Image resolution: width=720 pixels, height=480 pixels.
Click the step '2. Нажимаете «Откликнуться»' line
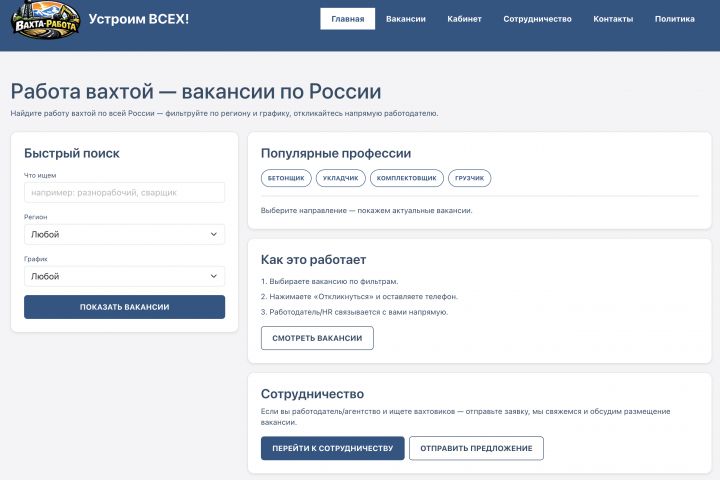click(359, 297)
